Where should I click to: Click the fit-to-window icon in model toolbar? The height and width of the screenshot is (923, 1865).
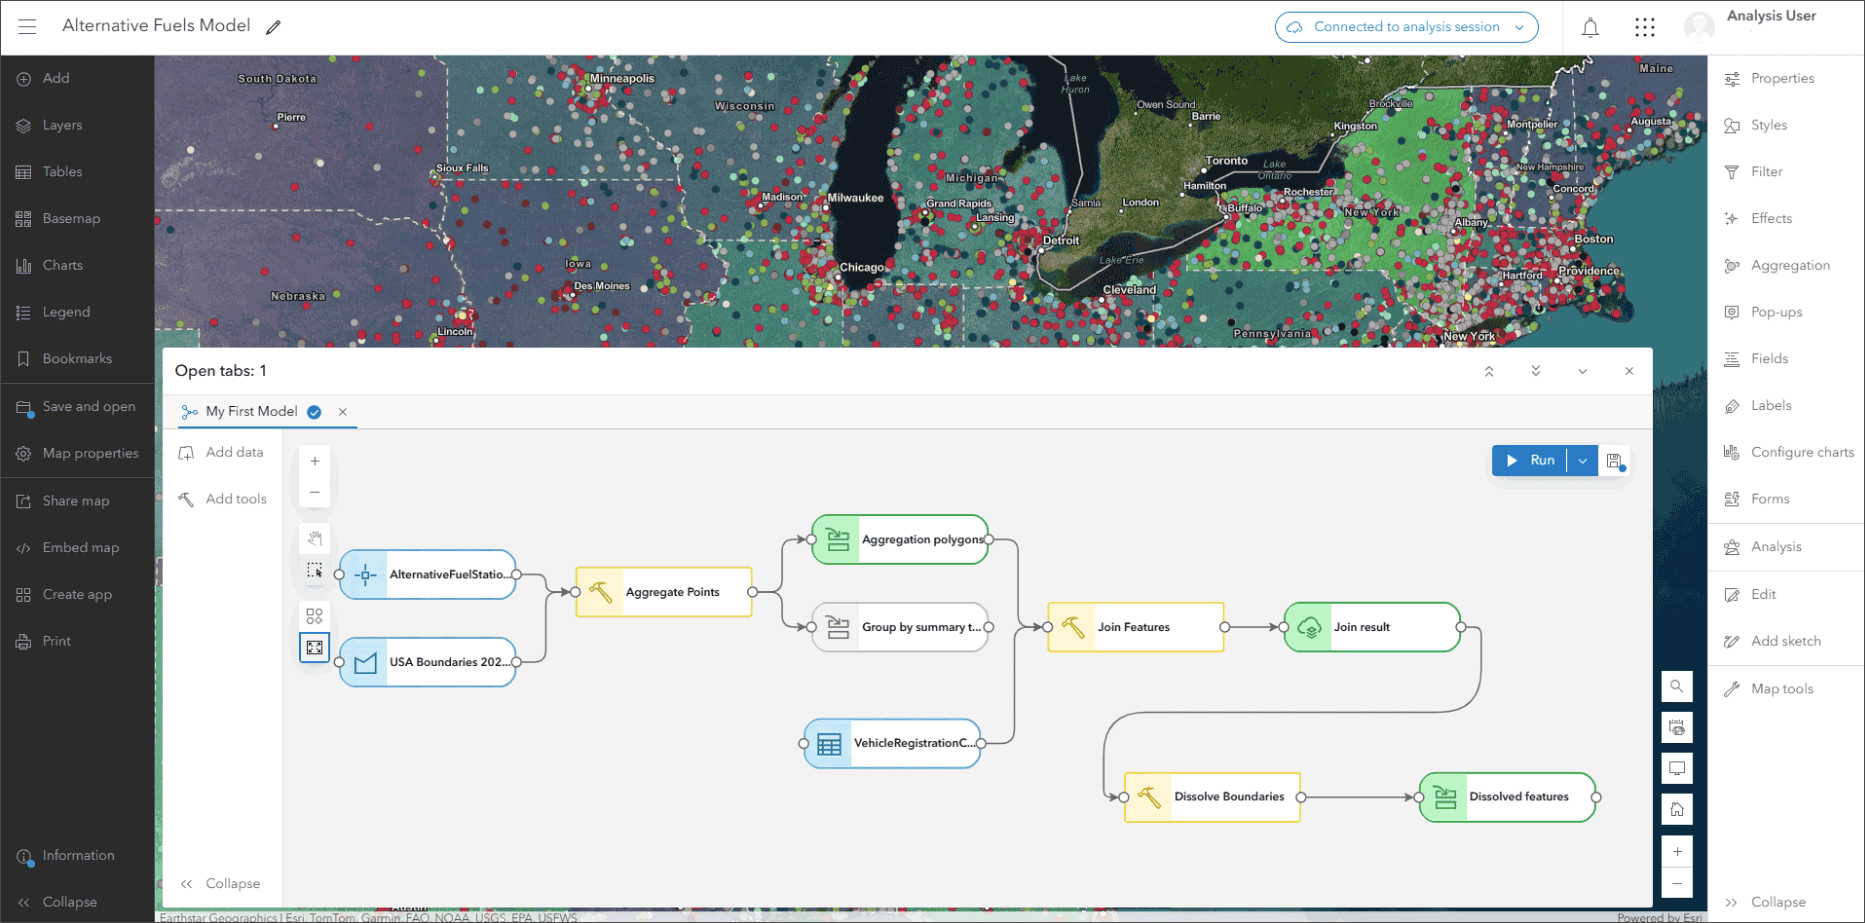tap(315, 648)
